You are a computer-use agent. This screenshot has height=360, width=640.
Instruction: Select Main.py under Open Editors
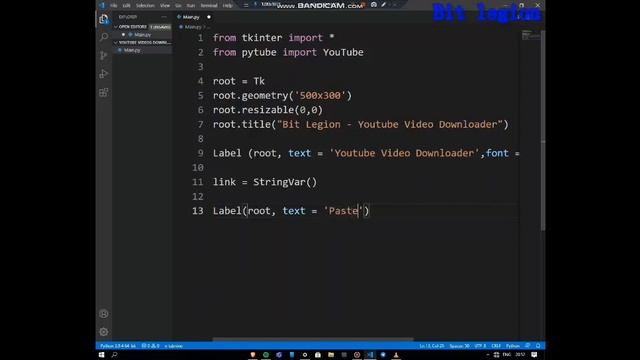click(142, 35)
